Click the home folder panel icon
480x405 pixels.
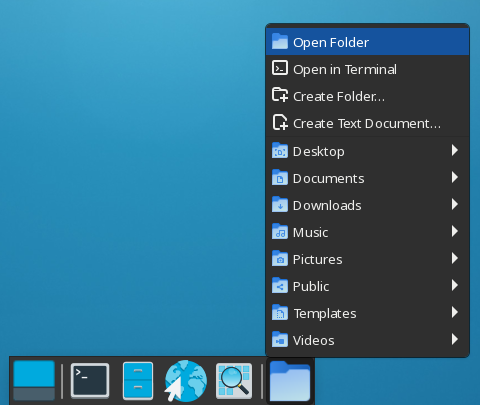(x=290, y=381)
